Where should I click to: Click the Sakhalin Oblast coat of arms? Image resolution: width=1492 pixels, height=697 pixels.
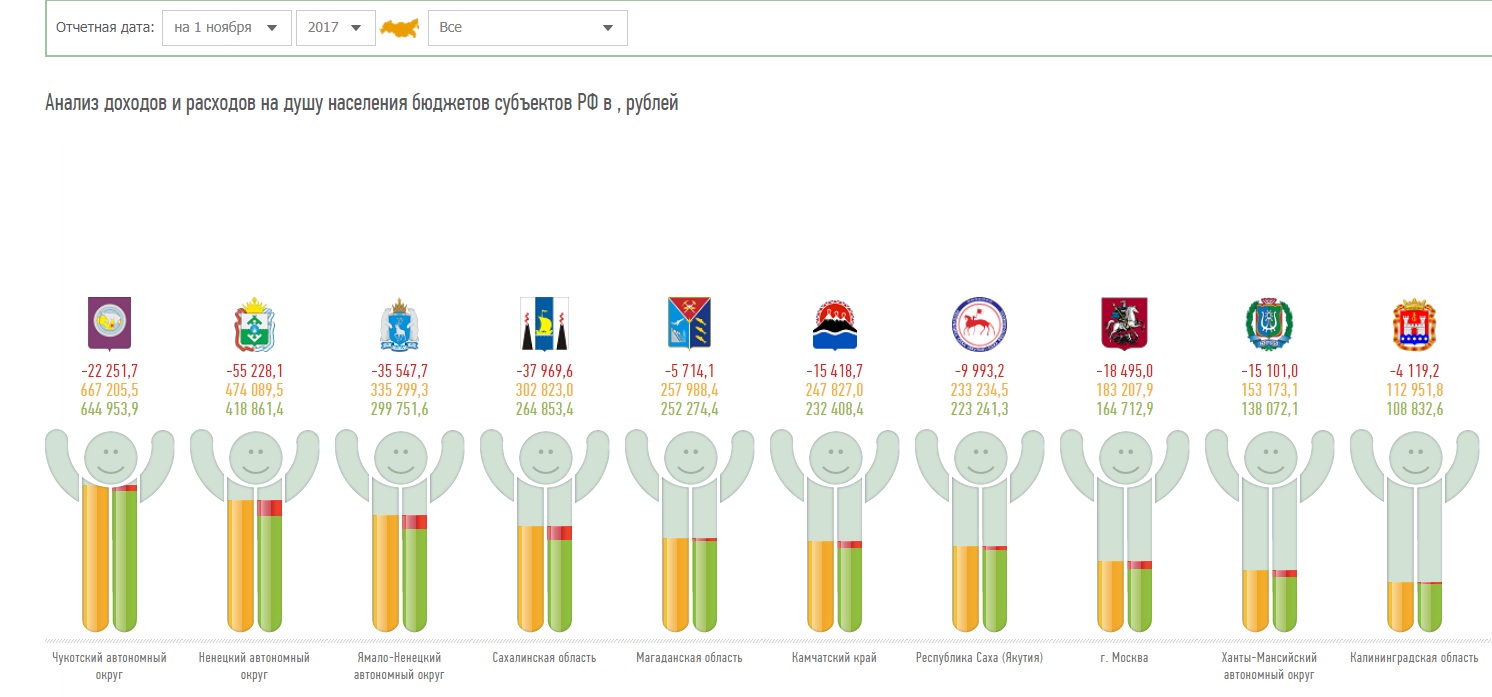tap(544, 322)
